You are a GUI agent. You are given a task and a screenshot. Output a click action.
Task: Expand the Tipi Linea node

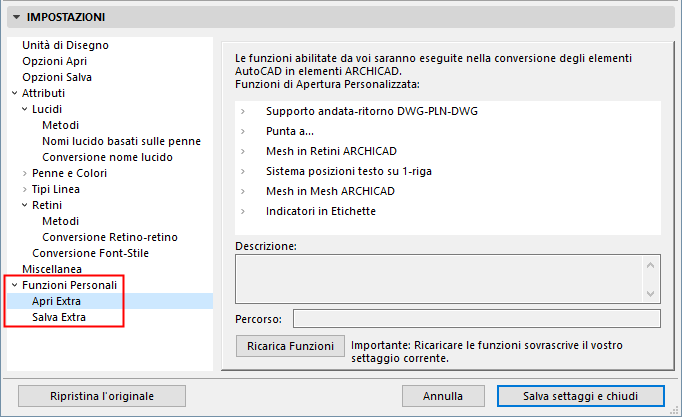24,189
